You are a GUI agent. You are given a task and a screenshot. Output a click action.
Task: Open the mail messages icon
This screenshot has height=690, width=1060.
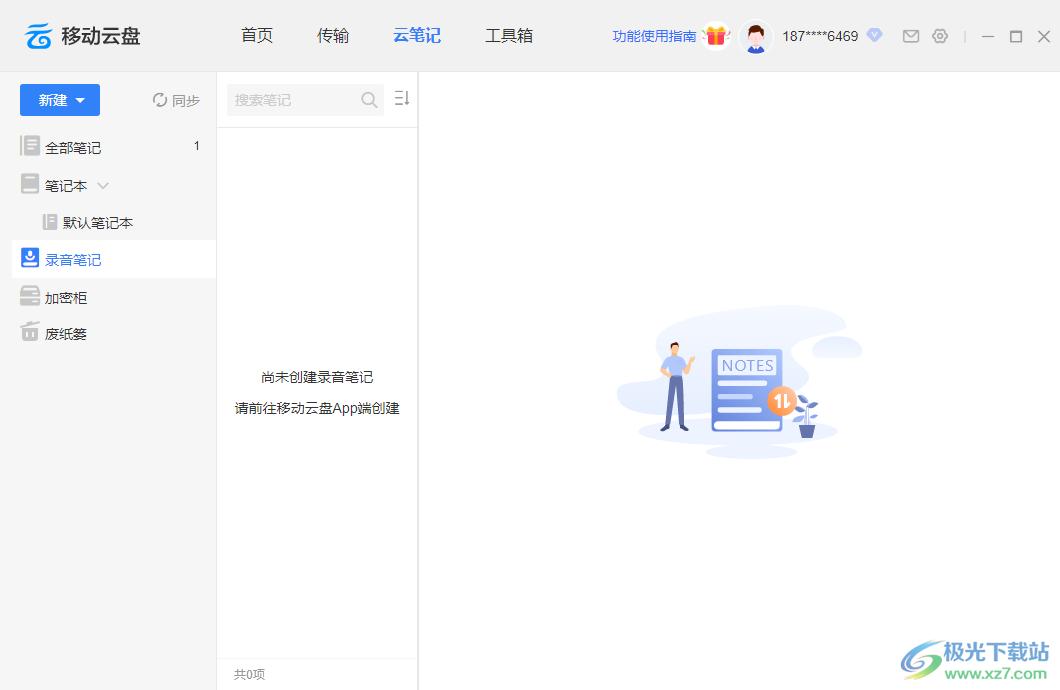911,36
